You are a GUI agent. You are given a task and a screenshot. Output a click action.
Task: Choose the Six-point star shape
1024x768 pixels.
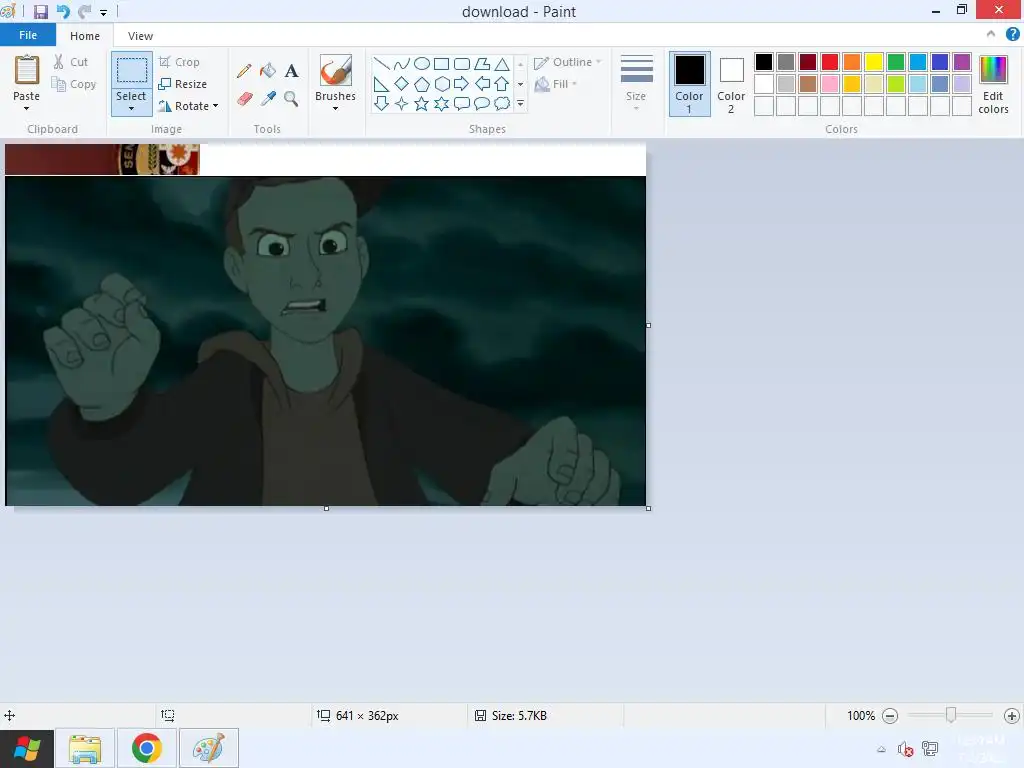(442, 103)
